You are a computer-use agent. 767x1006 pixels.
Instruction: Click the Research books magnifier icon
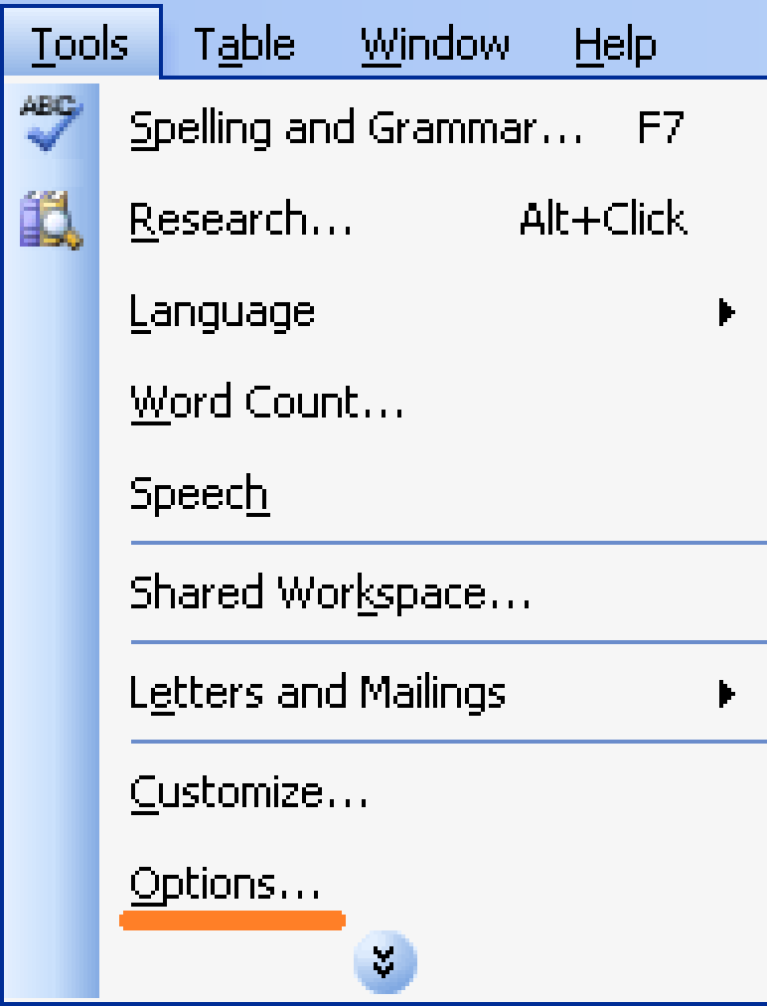pyautogui.click(x=51, y=219)
